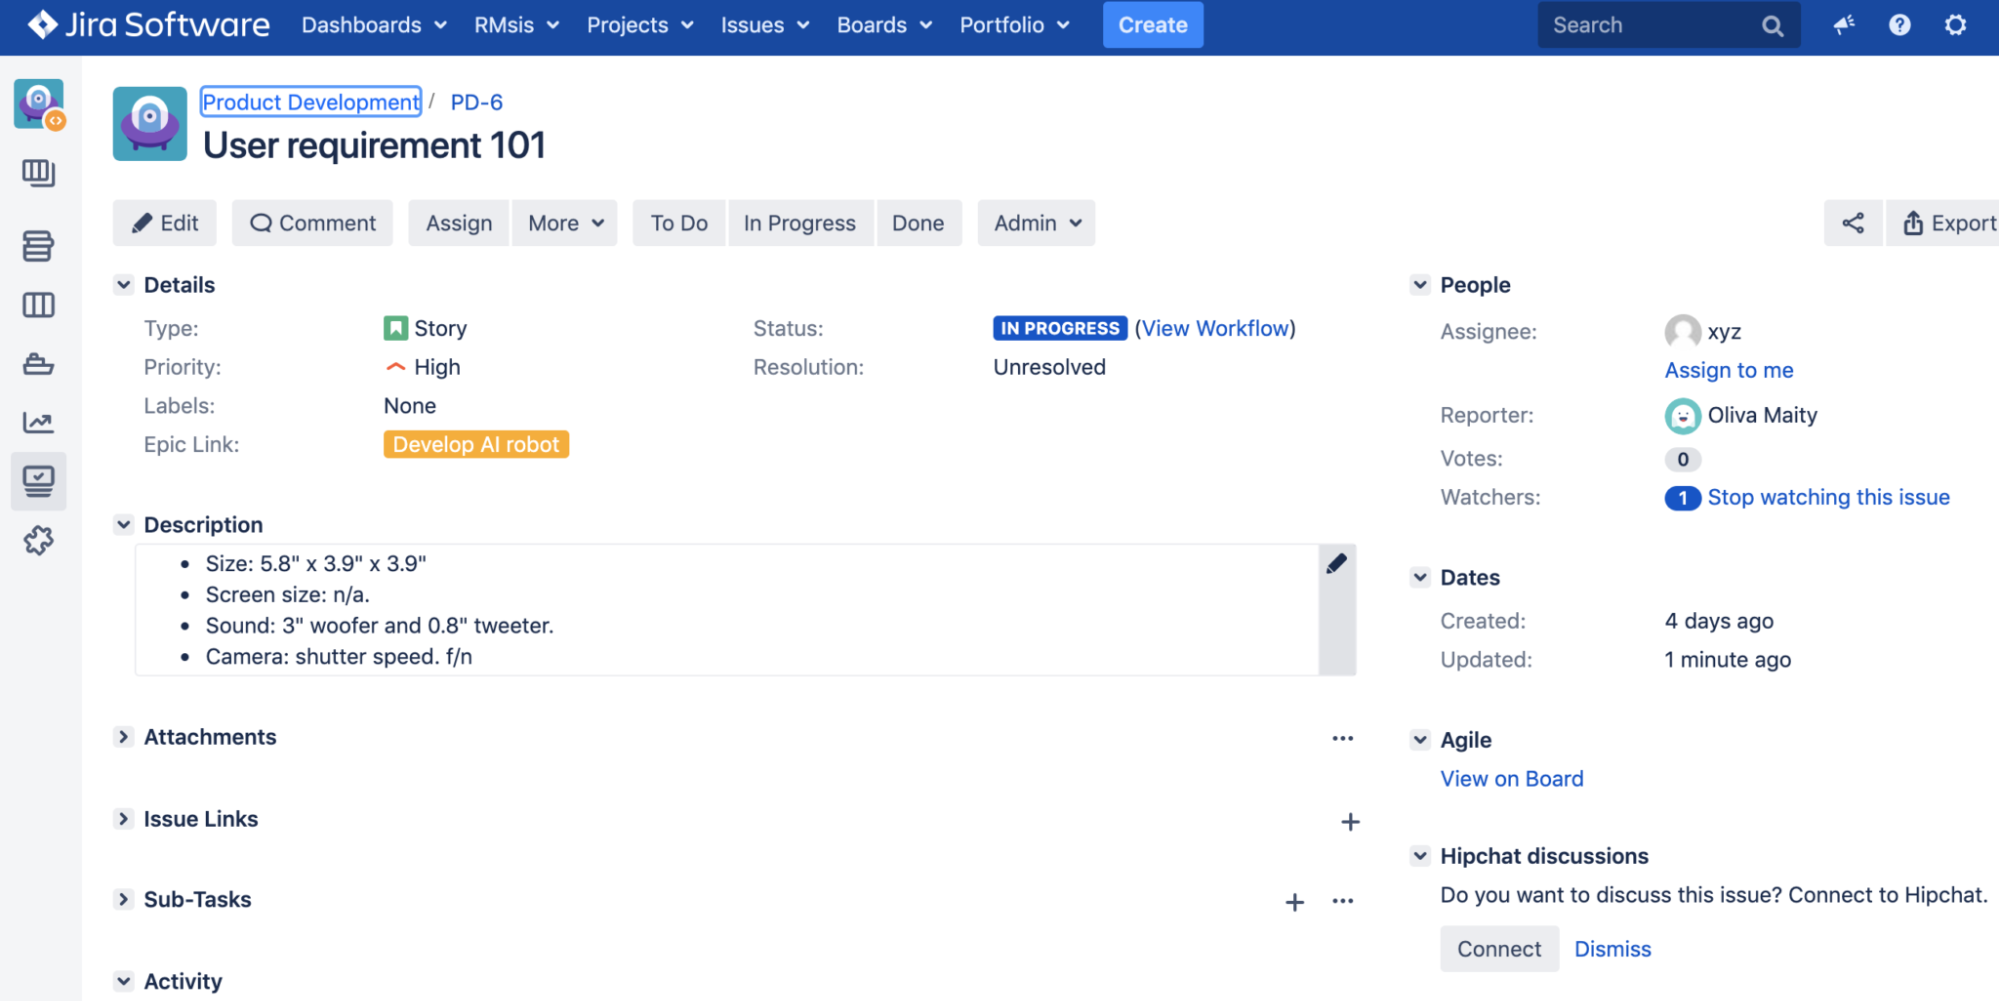1999x1002 pixels.
Task: Open the help question mark icon
Action: point(1899,25)
